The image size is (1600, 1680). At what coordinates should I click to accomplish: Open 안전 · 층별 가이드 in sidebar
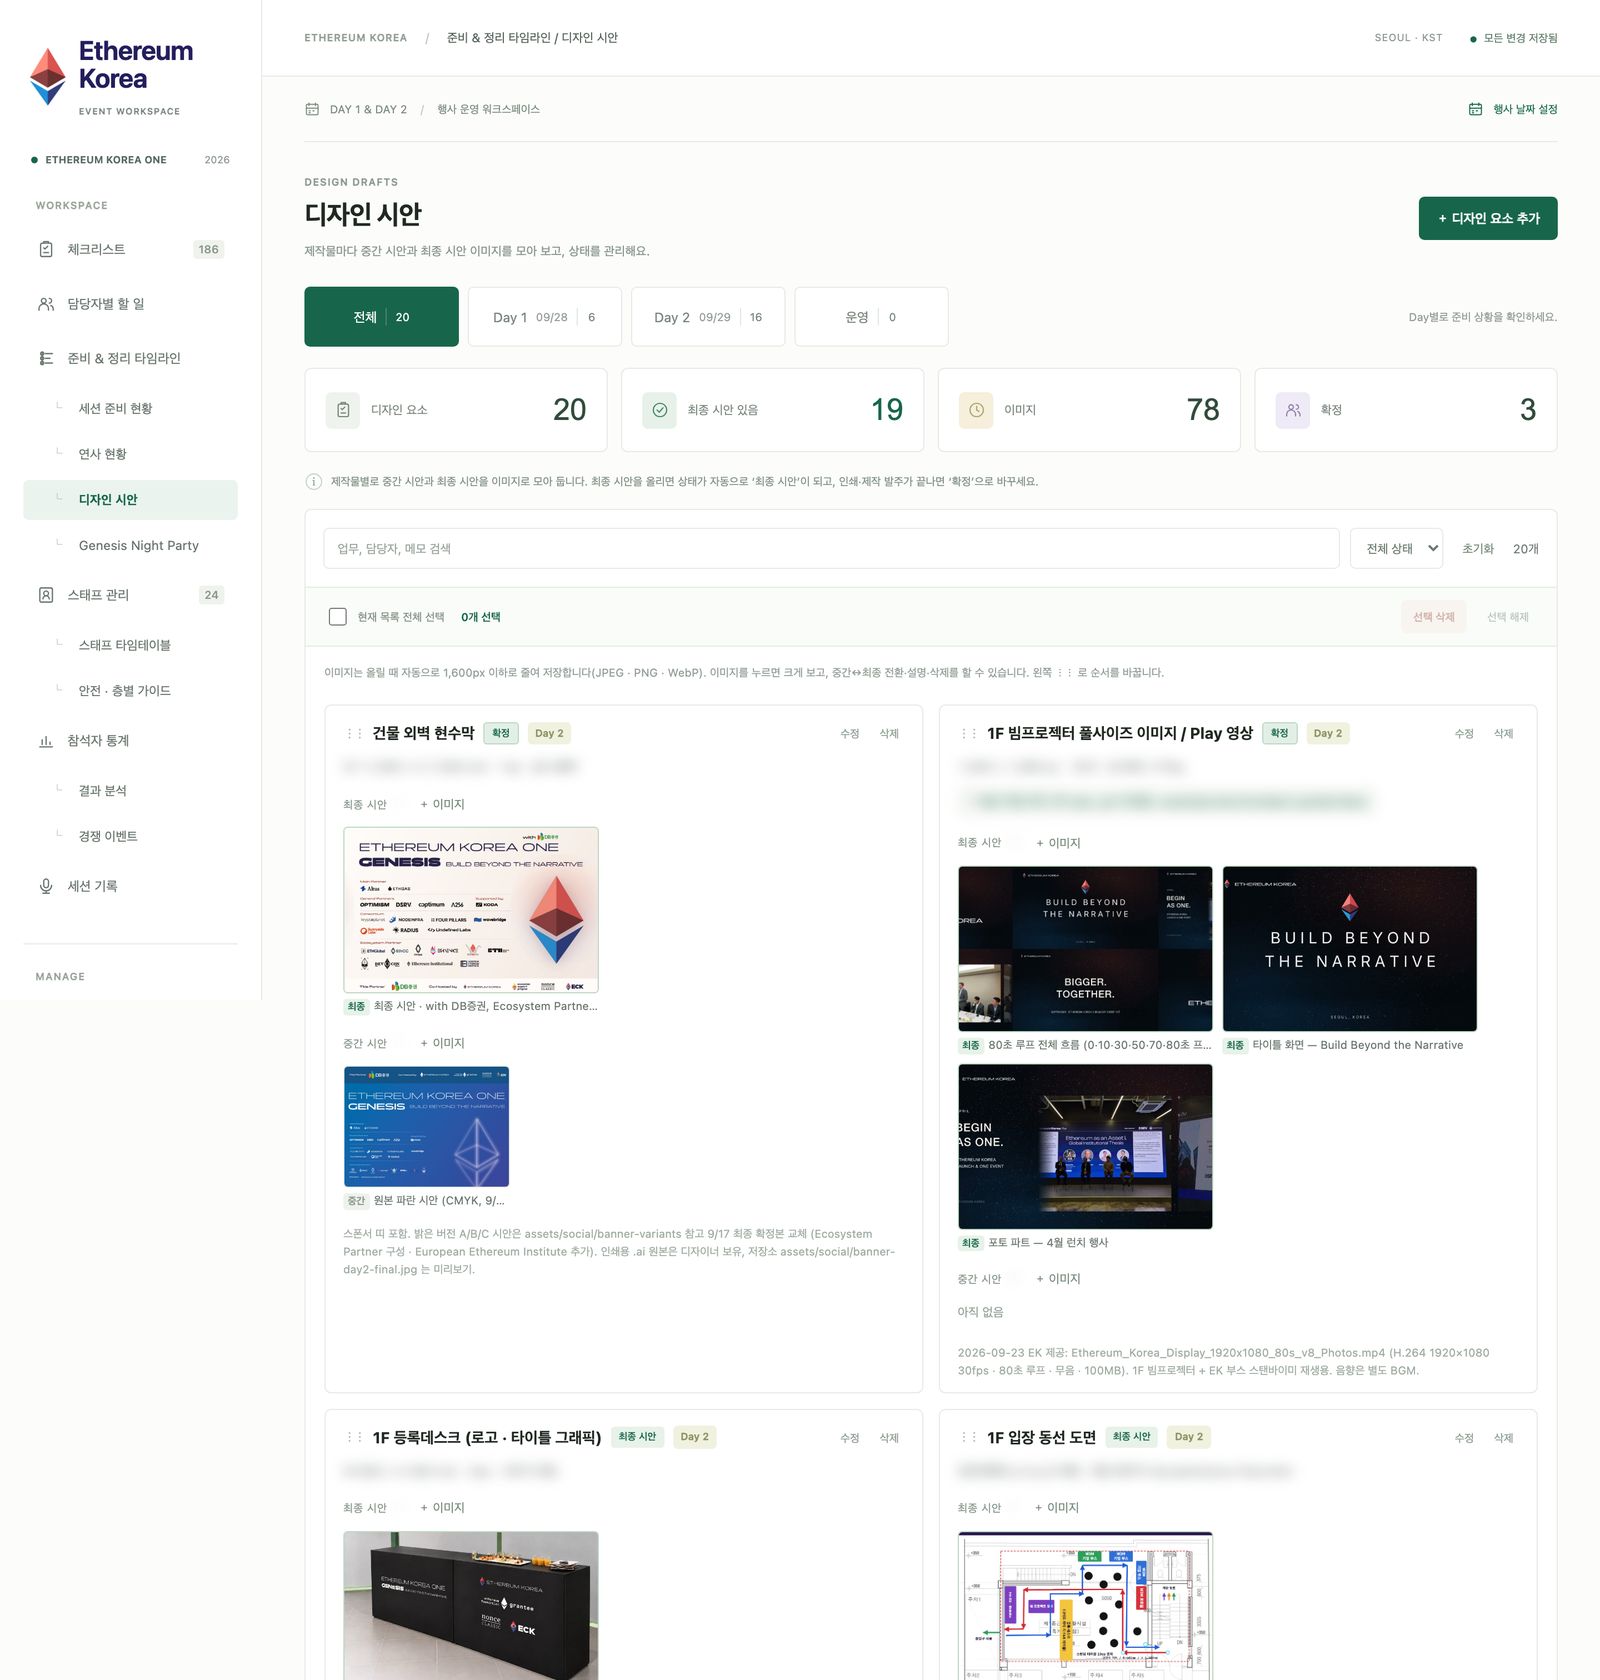[x=125, y=691]
